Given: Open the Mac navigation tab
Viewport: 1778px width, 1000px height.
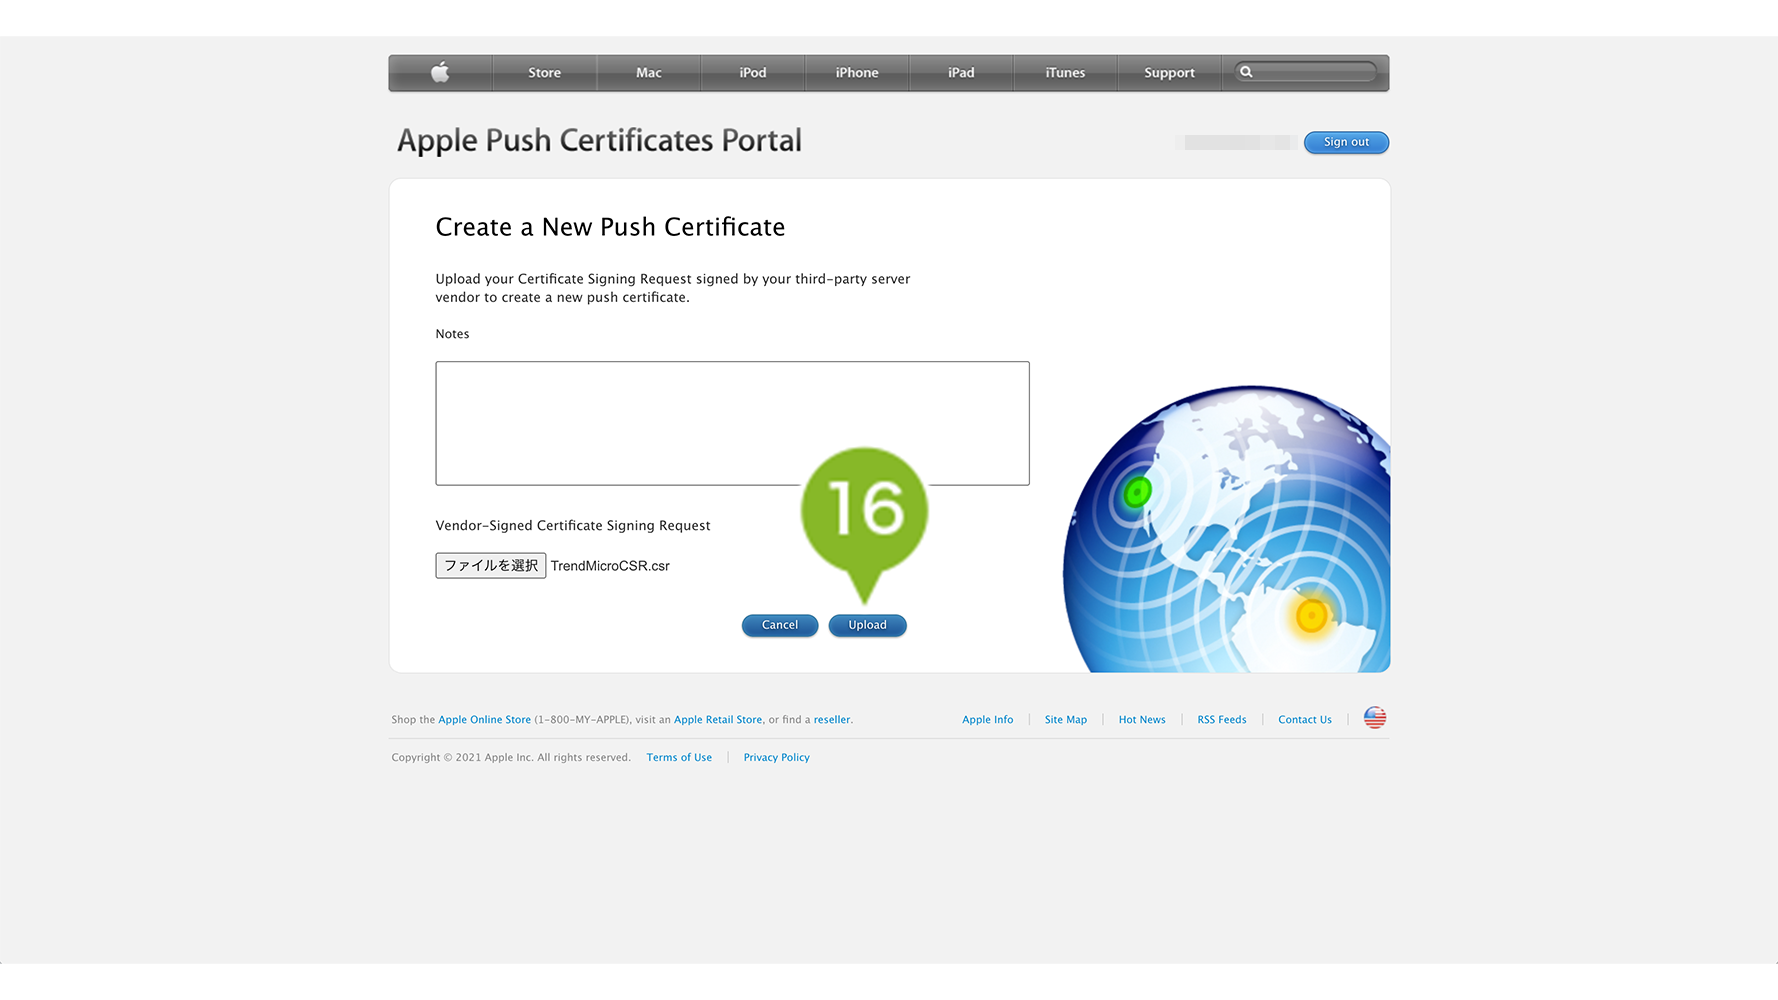Looking at the screenshot, I should (x=648, y=73).
